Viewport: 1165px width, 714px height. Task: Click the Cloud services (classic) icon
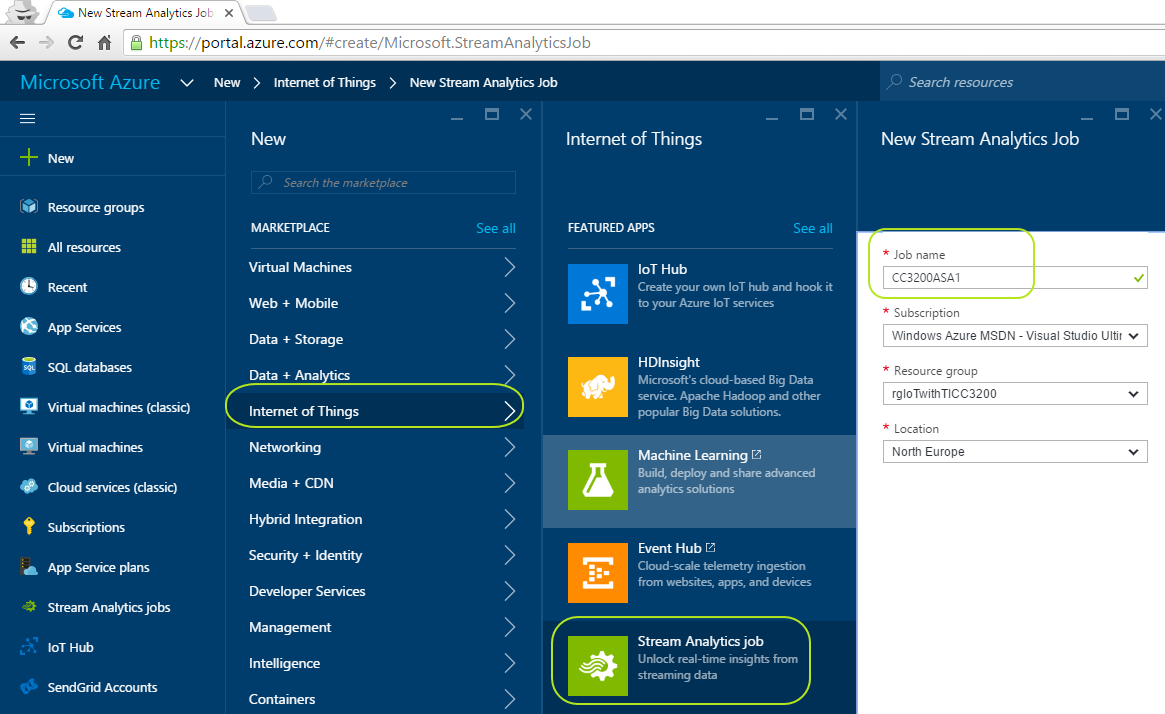[29, 487]
